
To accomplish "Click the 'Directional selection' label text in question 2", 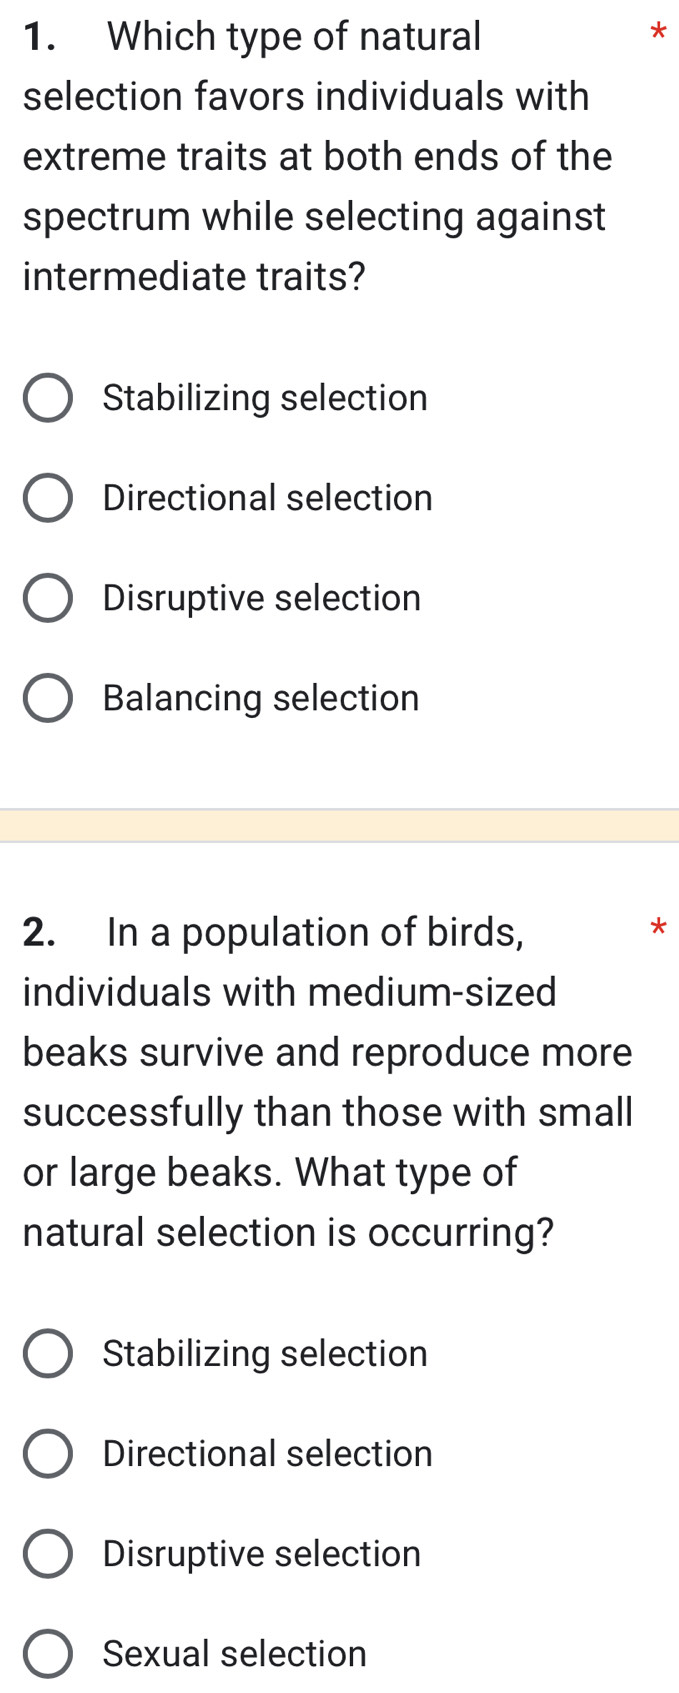I will click(x=266, y=1454).
